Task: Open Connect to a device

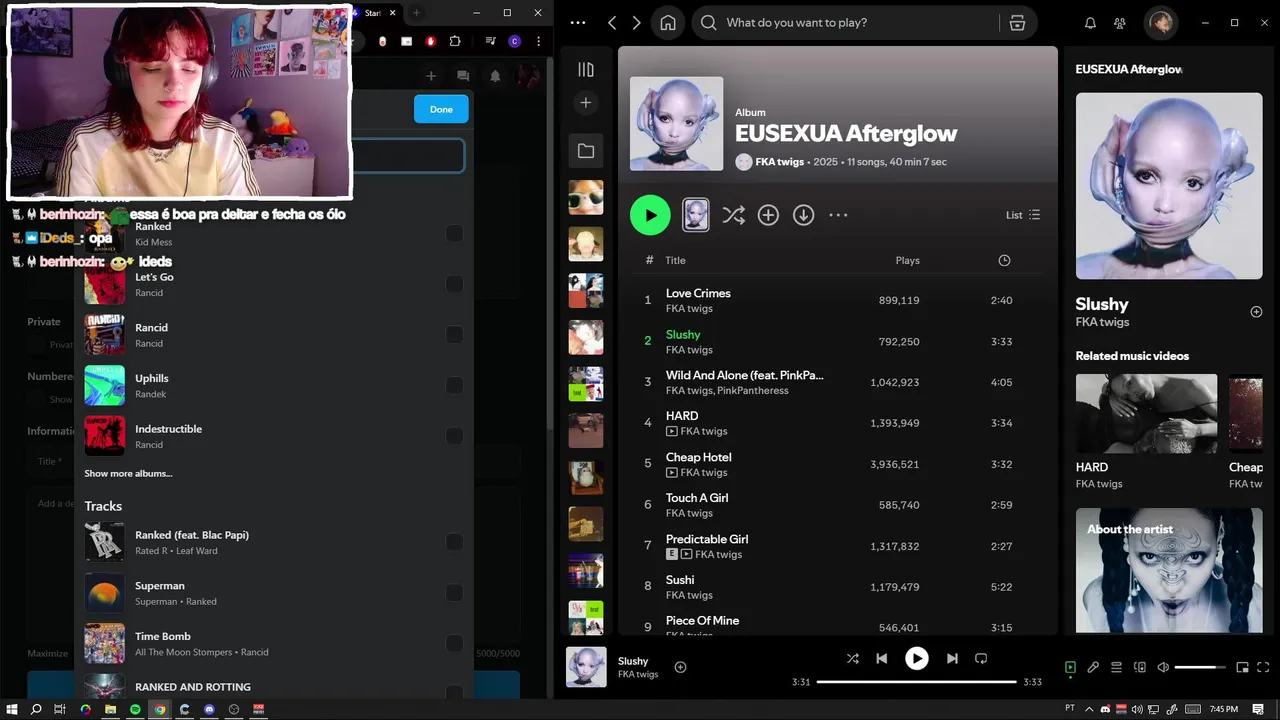Action: pos(1140,667)
